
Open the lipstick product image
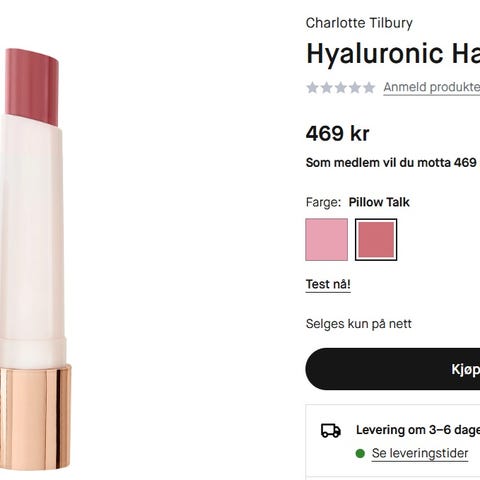35,258
